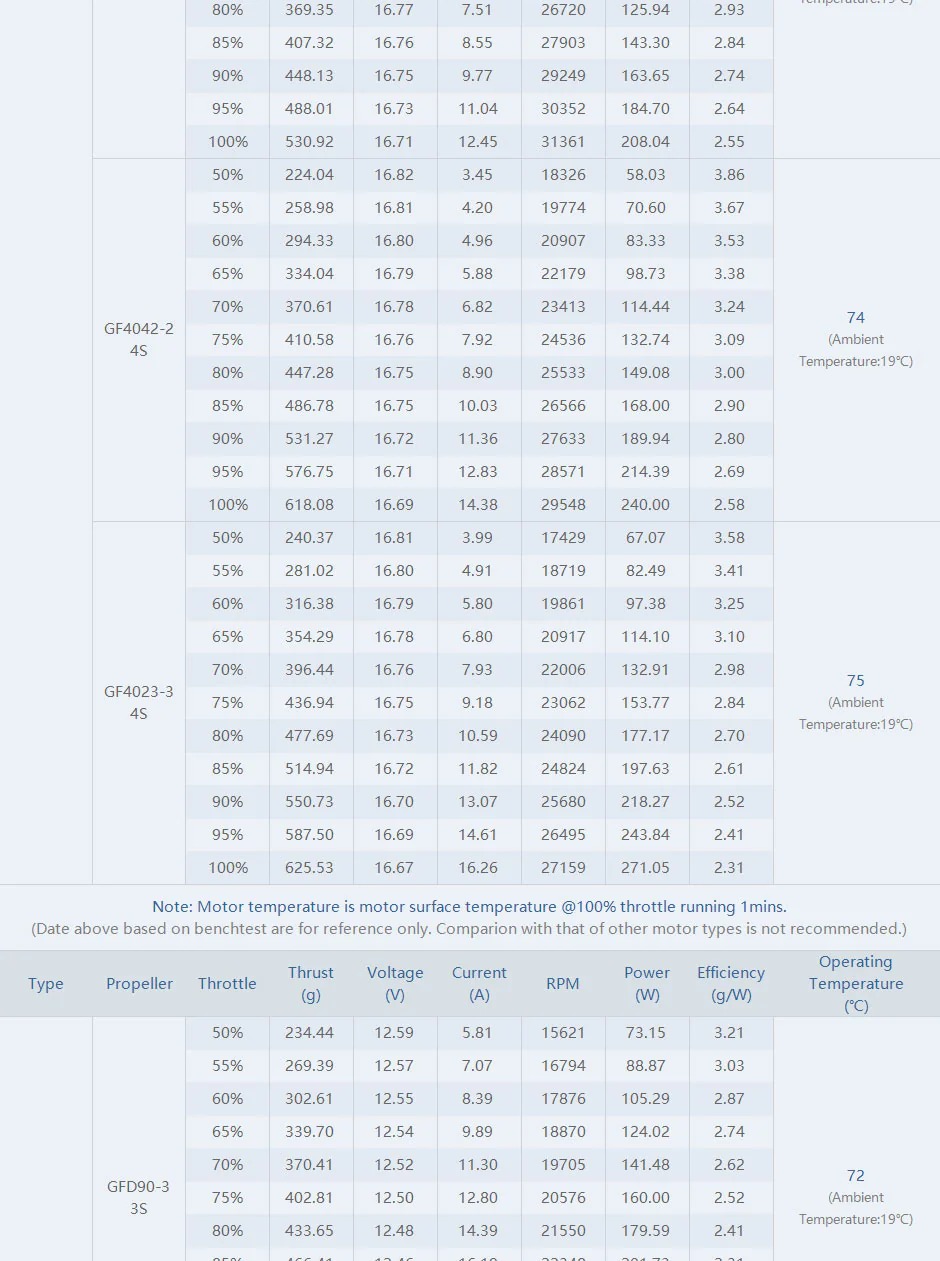Select the Voltage (V) column header

click(x=394, y=984)
